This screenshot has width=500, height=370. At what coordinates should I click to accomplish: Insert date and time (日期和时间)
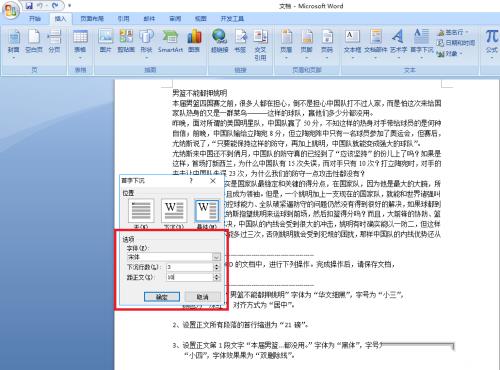[456, 43]
